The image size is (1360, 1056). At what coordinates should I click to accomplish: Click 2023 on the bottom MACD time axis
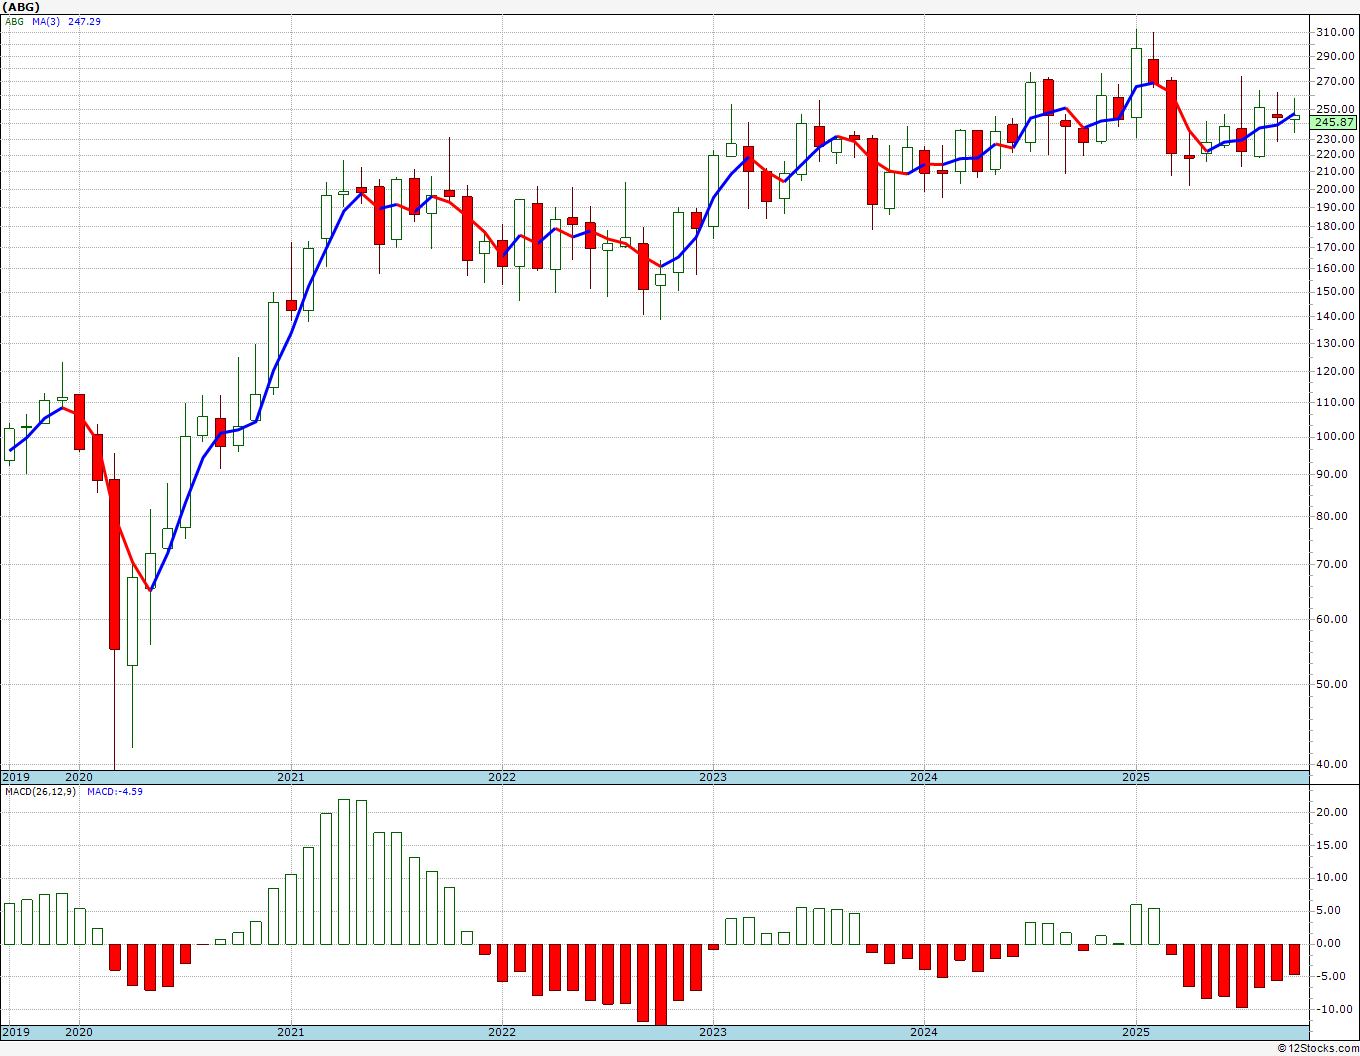pos(713,1032)
